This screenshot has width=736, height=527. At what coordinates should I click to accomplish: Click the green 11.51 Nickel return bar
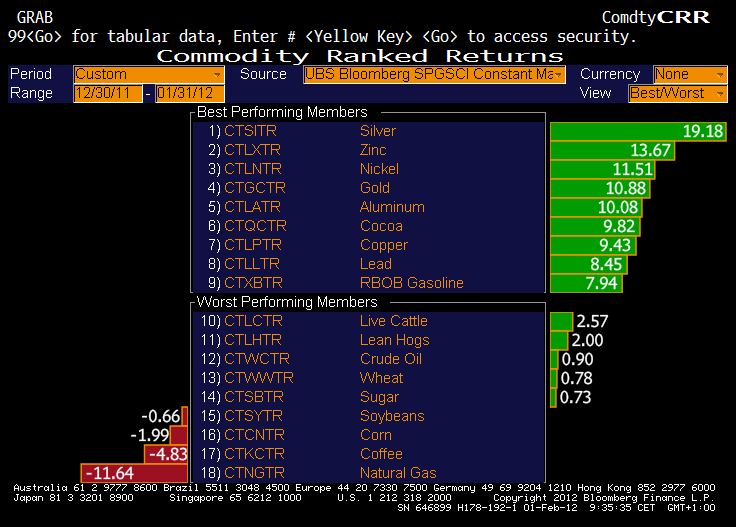602,169
